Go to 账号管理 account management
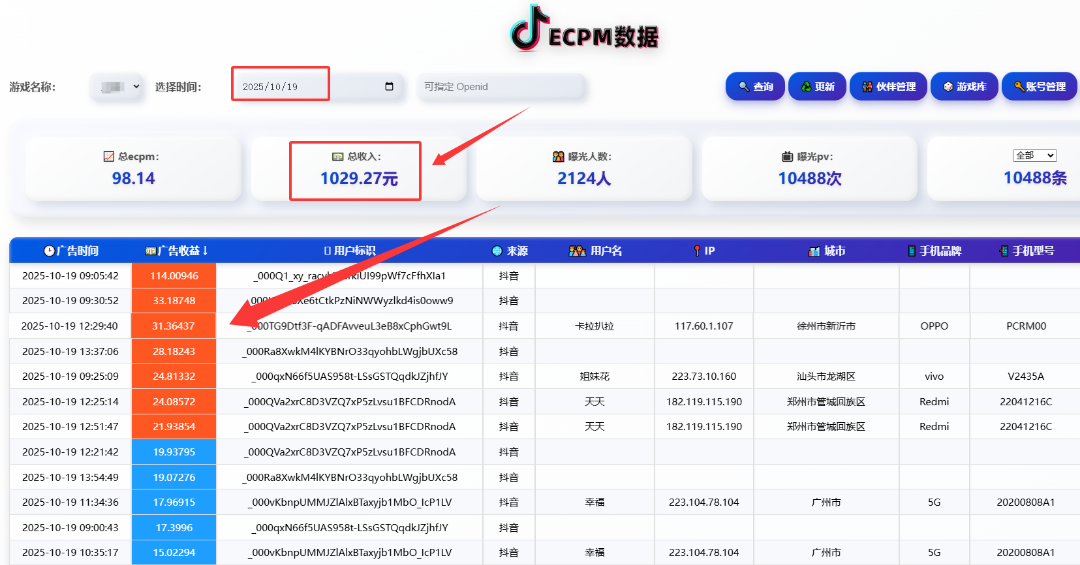This screenshot has width=1080, height=565. tap(1039, 87)
